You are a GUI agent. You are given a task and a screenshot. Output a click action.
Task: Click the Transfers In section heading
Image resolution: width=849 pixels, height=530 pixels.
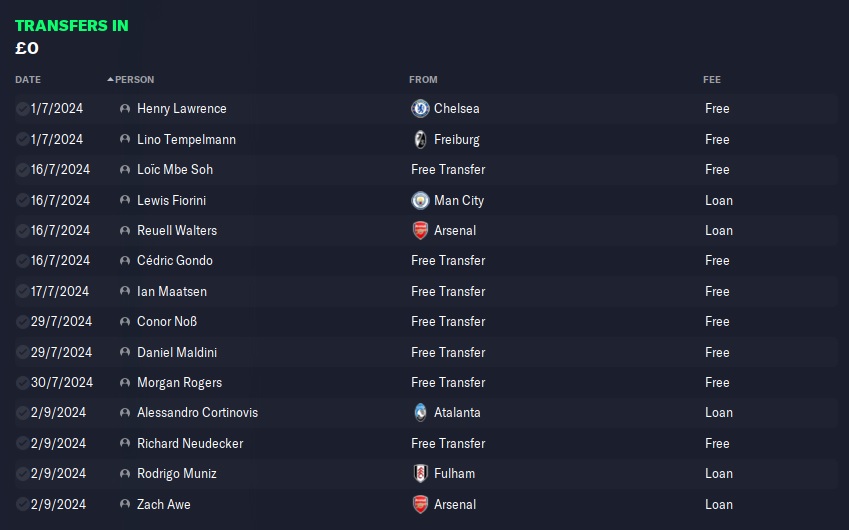(72, 26)
